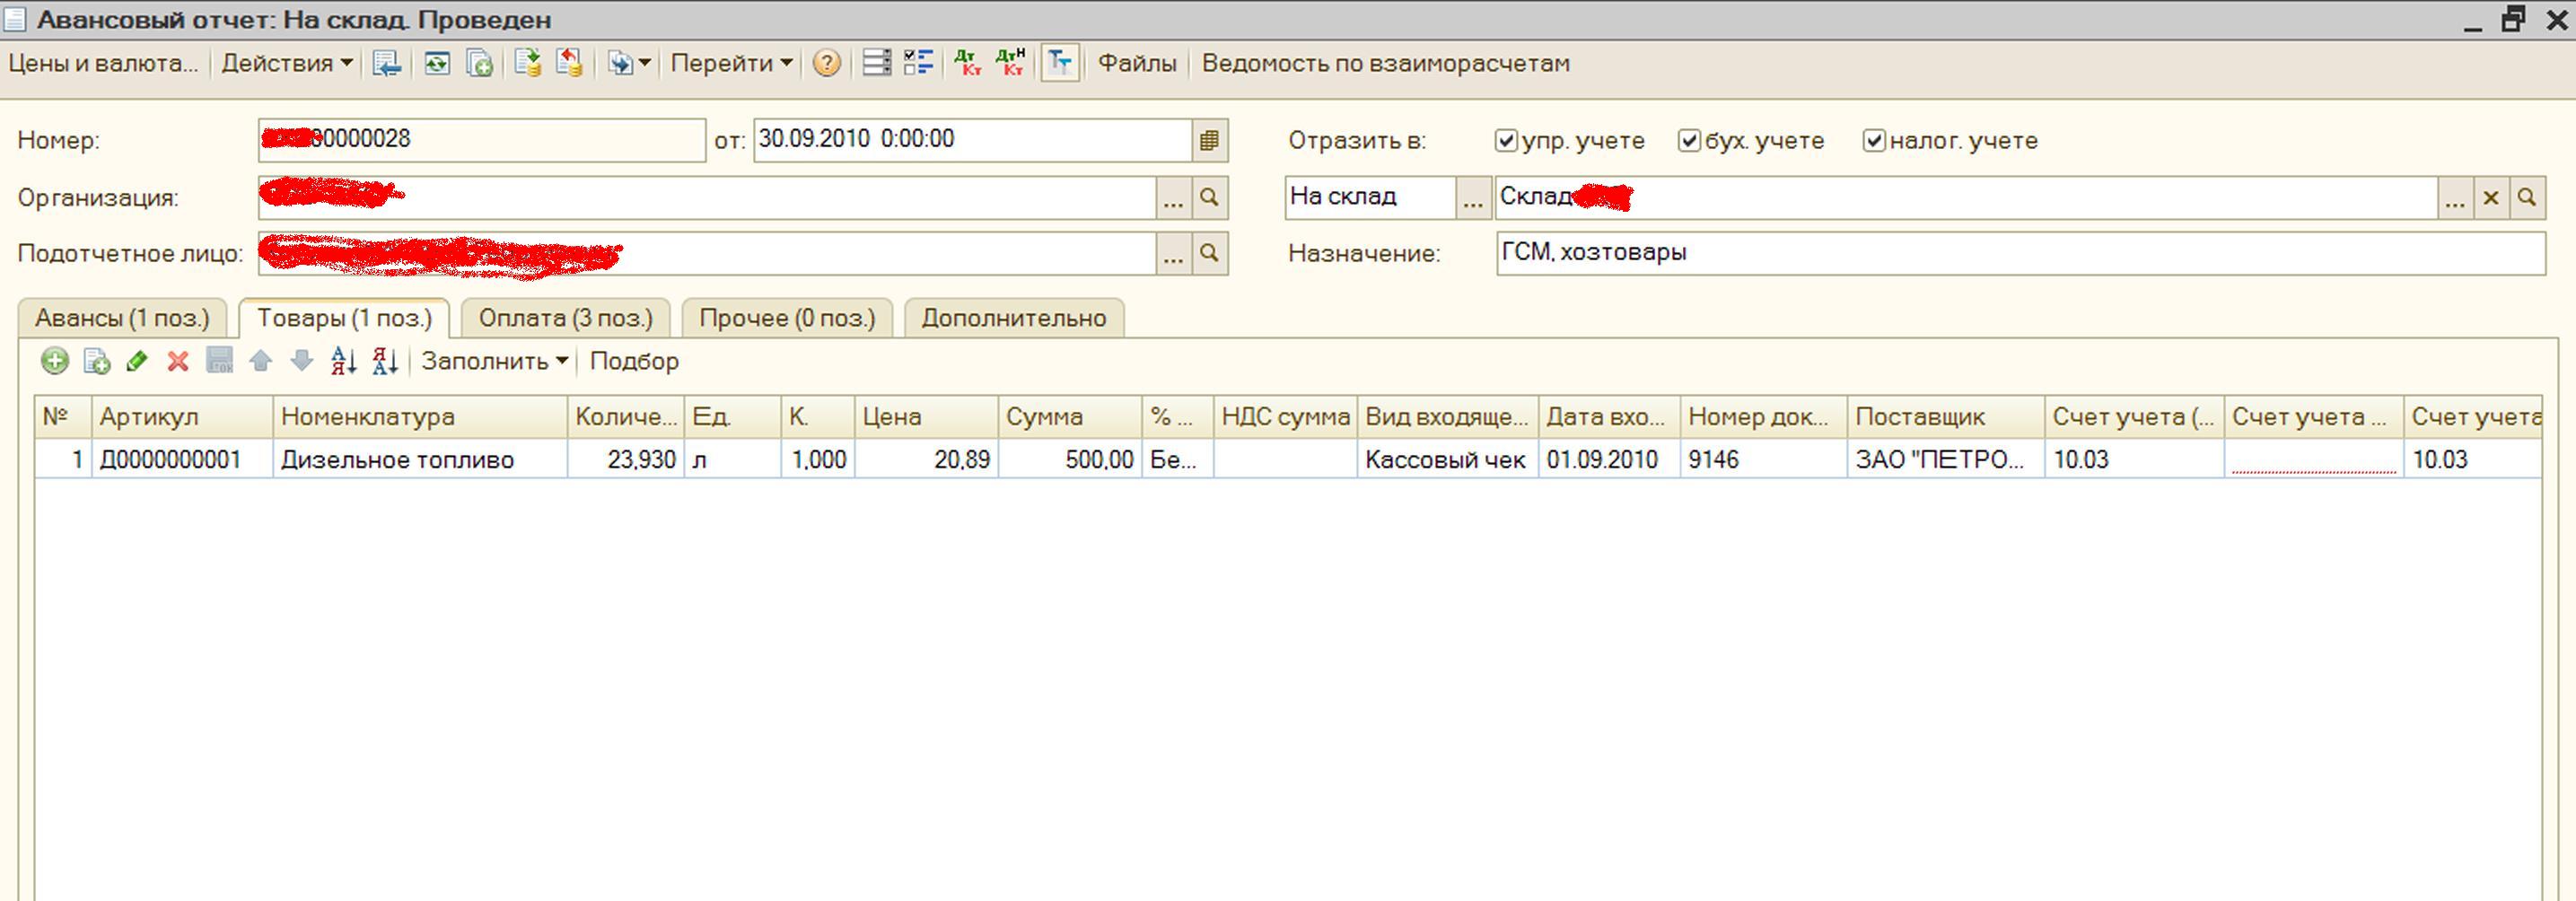Clear warehouse field with the X button
Image resolution: width=2576 pixels, height=901 pixels.
2490,198
